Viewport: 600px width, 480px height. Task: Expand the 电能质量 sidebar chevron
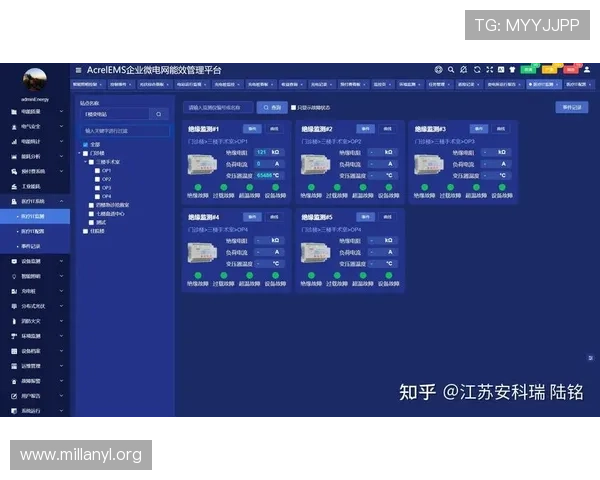[61, 111]
